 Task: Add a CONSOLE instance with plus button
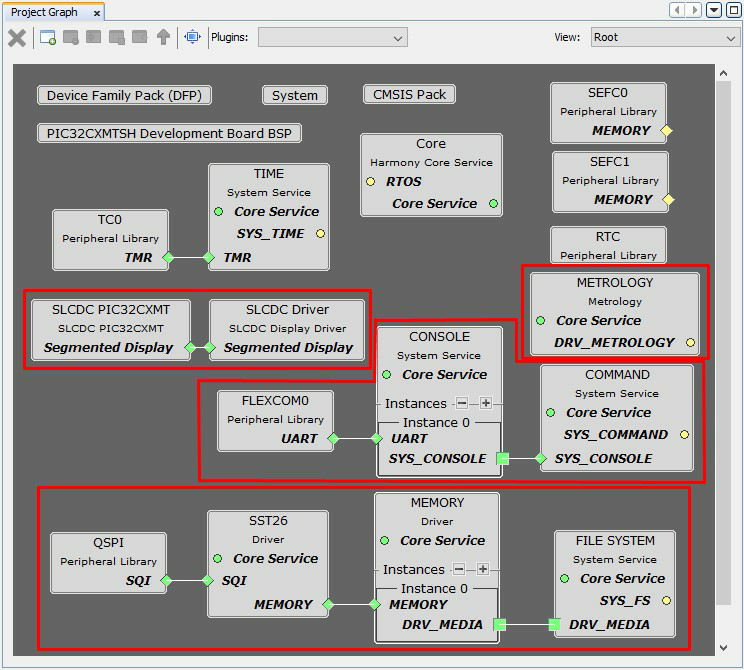pos(485,403)
